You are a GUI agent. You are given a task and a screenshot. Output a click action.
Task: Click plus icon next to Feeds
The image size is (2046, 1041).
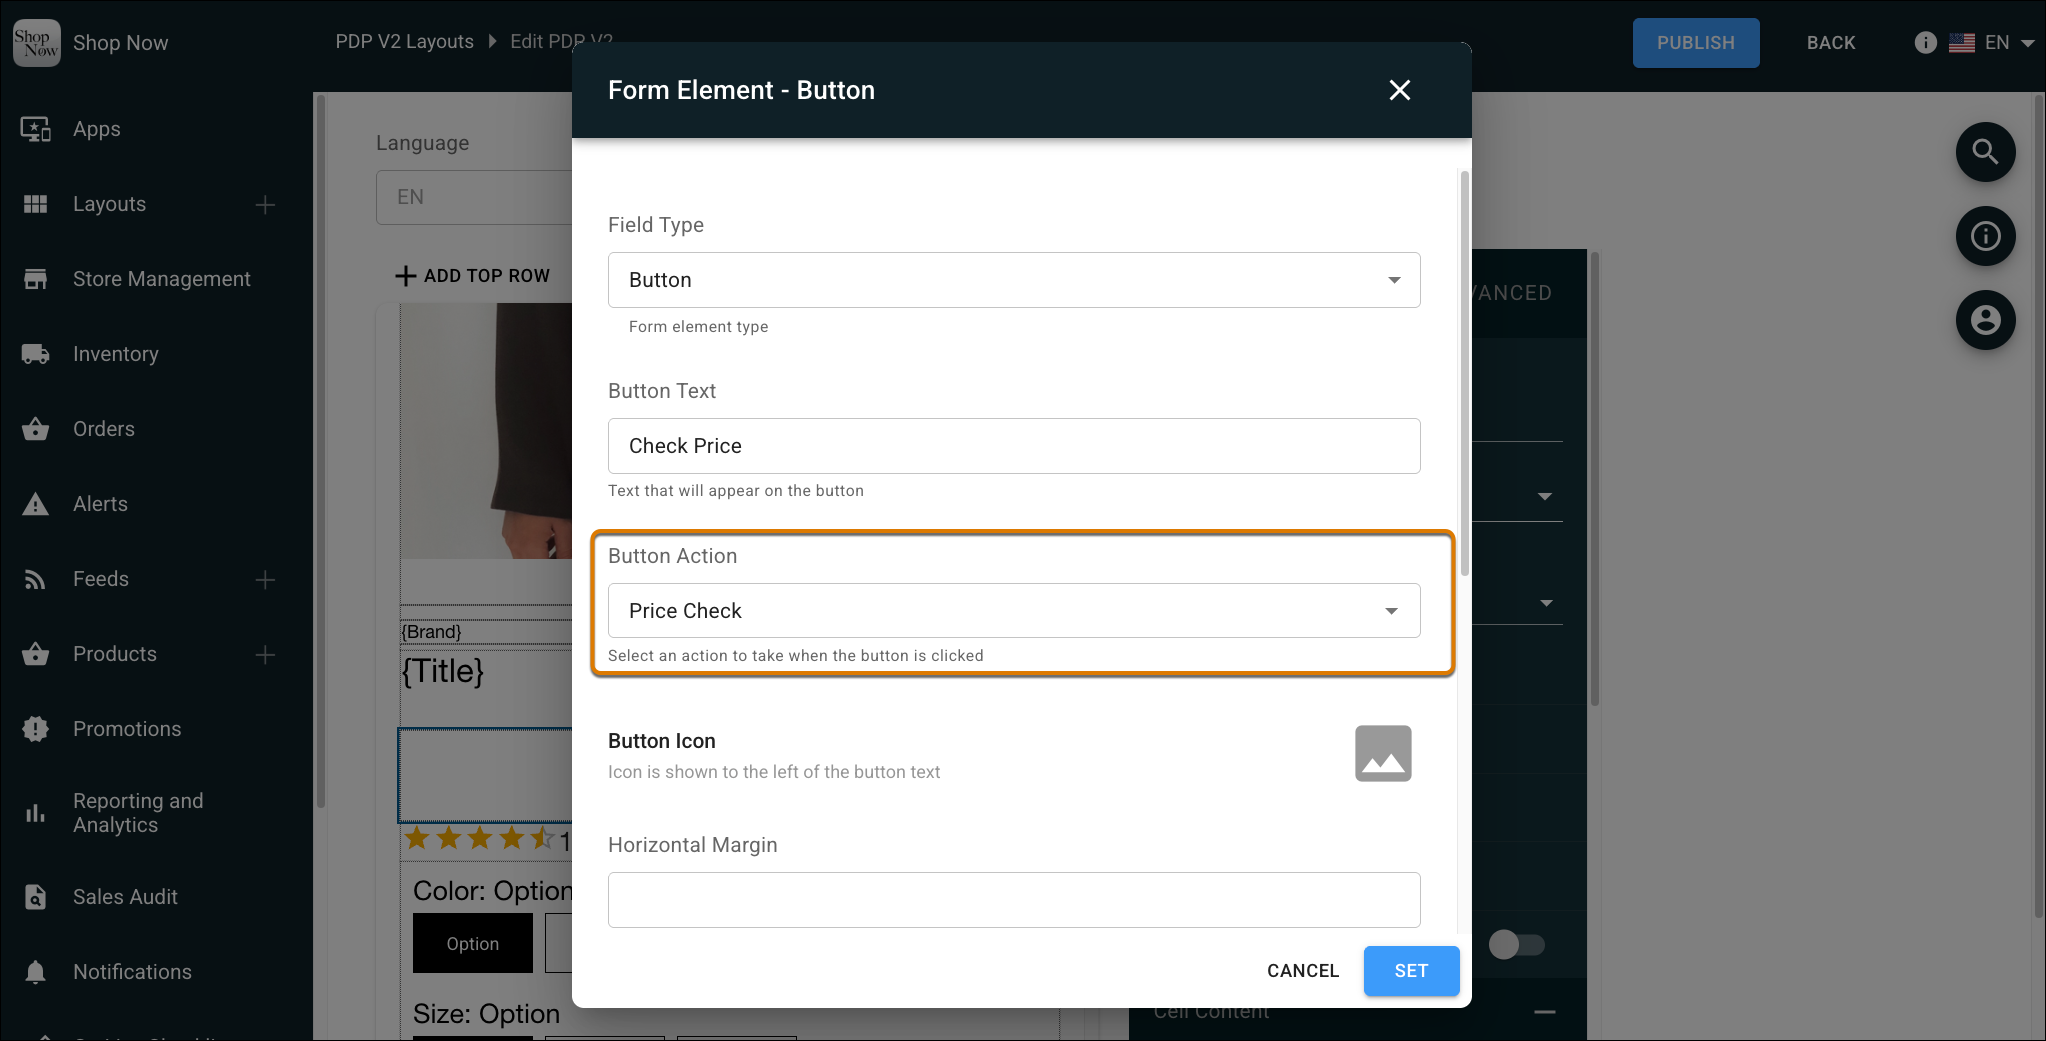coord(265,580)
